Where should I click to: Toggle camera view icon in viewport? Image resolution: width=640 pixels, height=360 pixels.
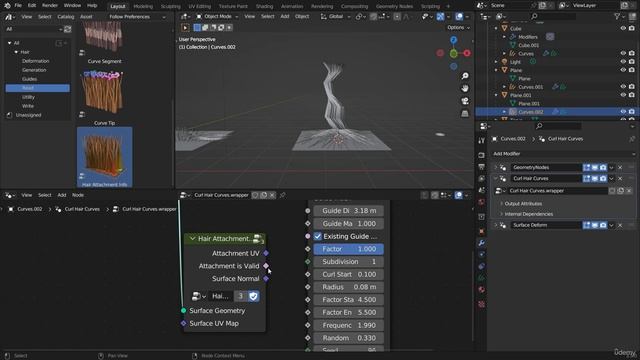[465, 101]
